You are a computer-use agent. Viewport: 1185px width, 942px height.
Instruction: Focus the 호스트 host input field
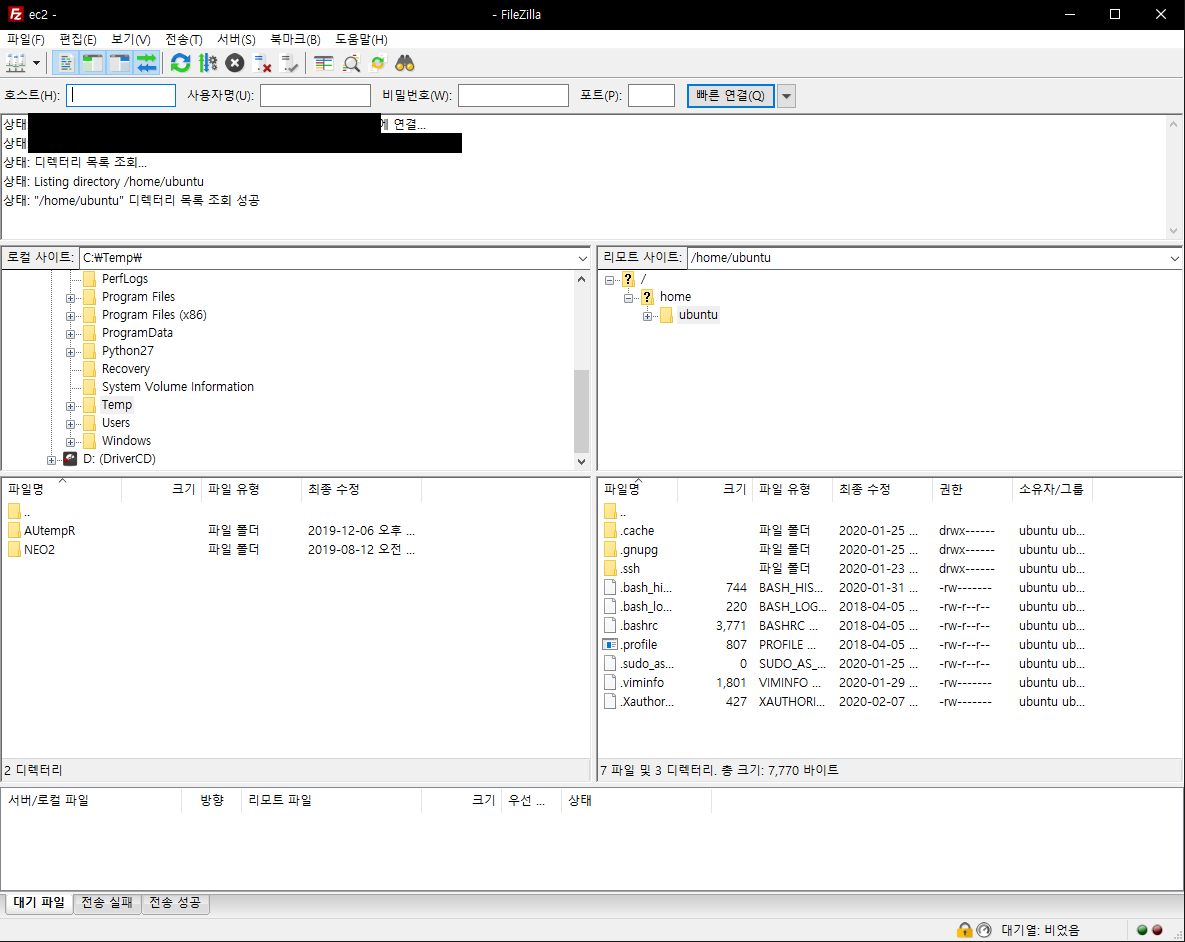click(121, 95)
